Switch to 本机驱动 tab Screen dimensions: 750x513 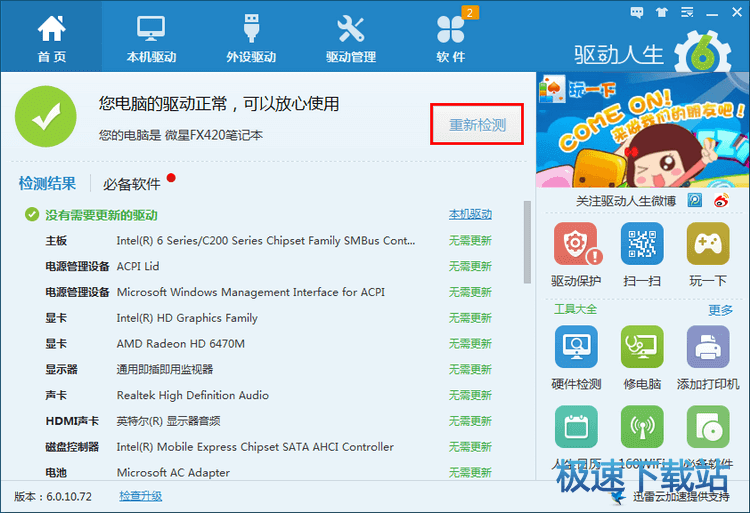[x=151, y=37]
